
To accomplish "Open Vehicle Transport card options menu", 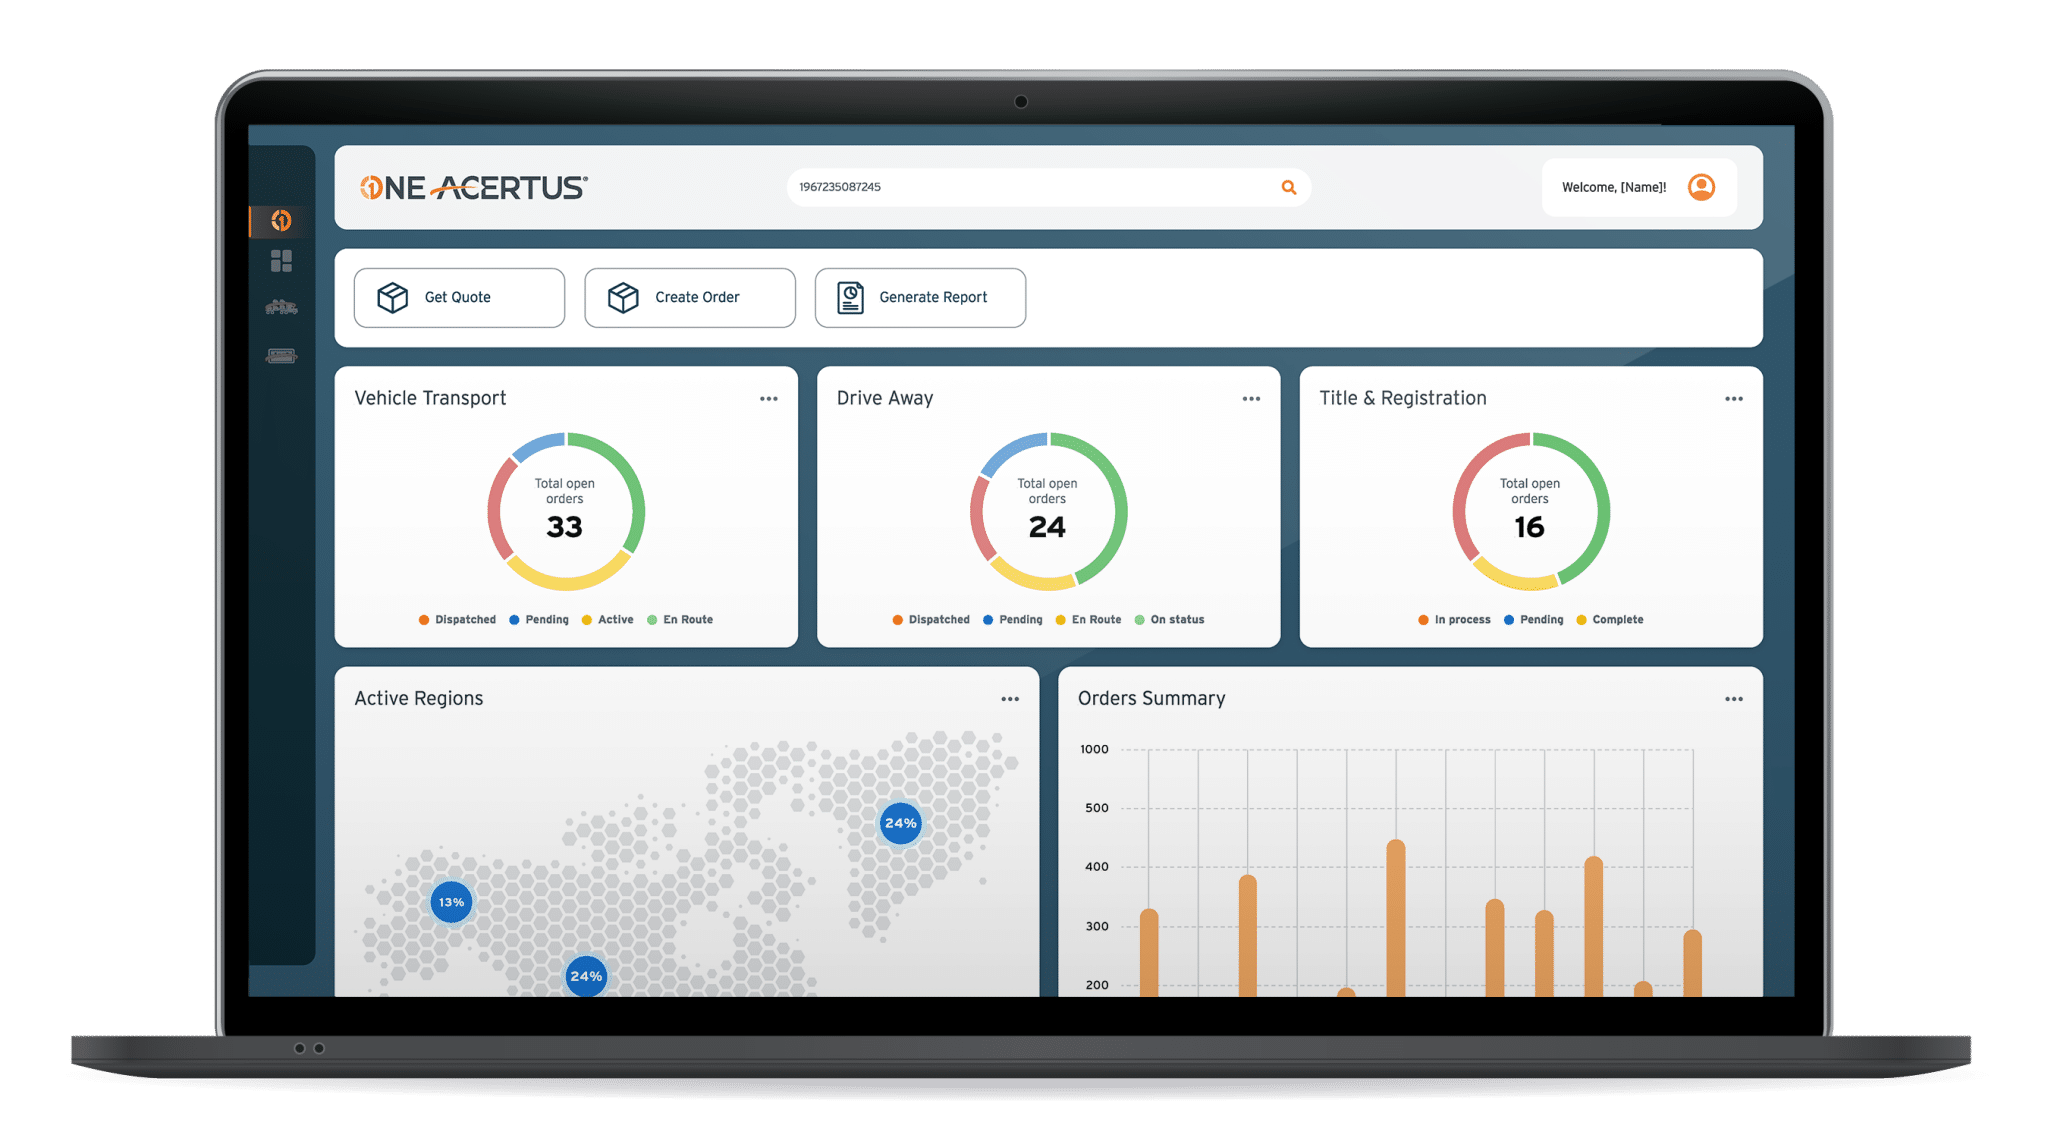I will (x=768, y=399).
